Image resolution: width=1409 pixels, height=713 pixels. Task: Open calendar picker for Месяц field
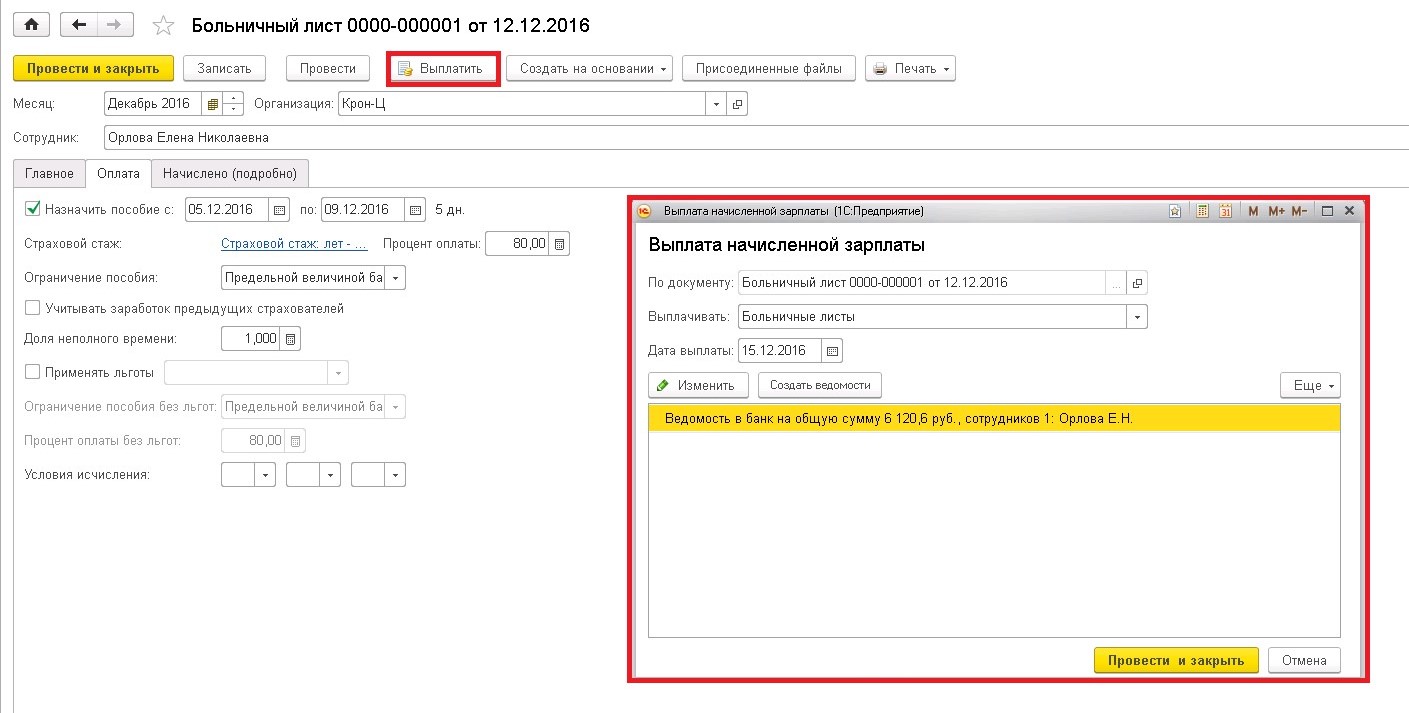[x=212, y=103]
